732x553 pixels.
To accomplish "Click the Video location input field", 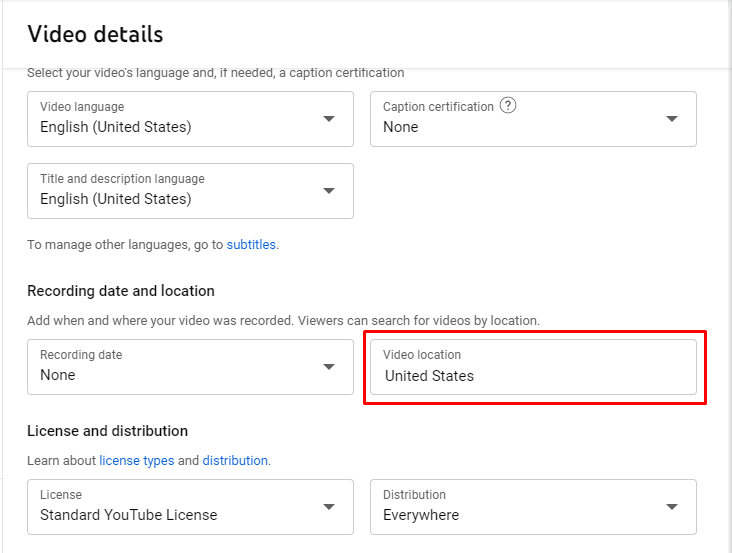I will pos(533,367).
